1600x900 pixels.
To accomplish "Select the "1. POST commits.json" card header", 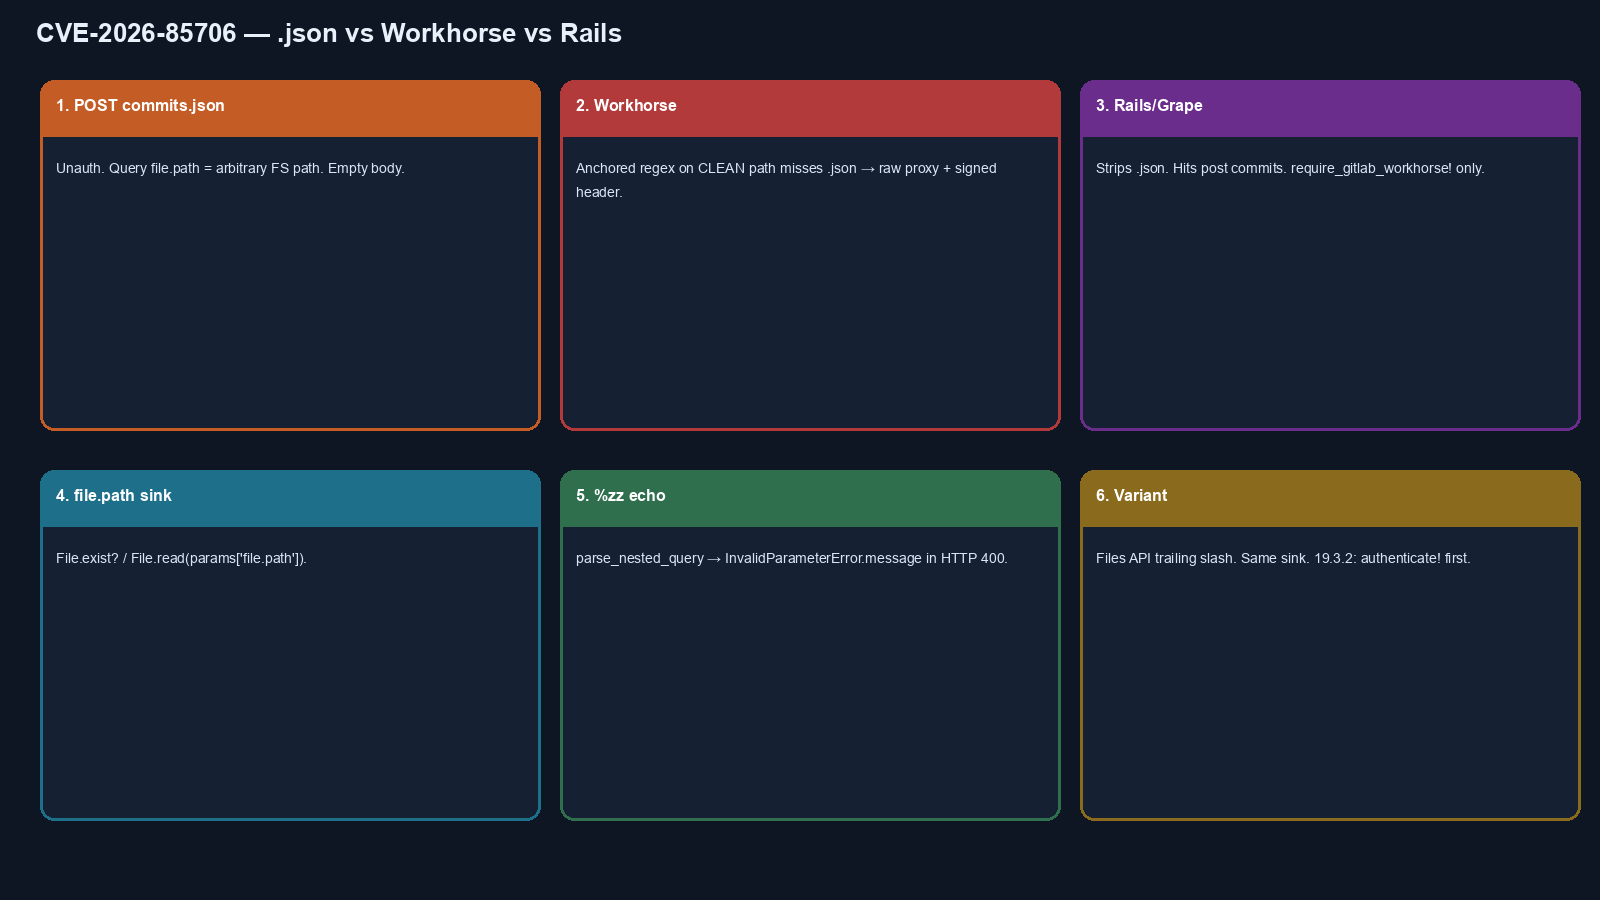I will [x=290, y=108].
